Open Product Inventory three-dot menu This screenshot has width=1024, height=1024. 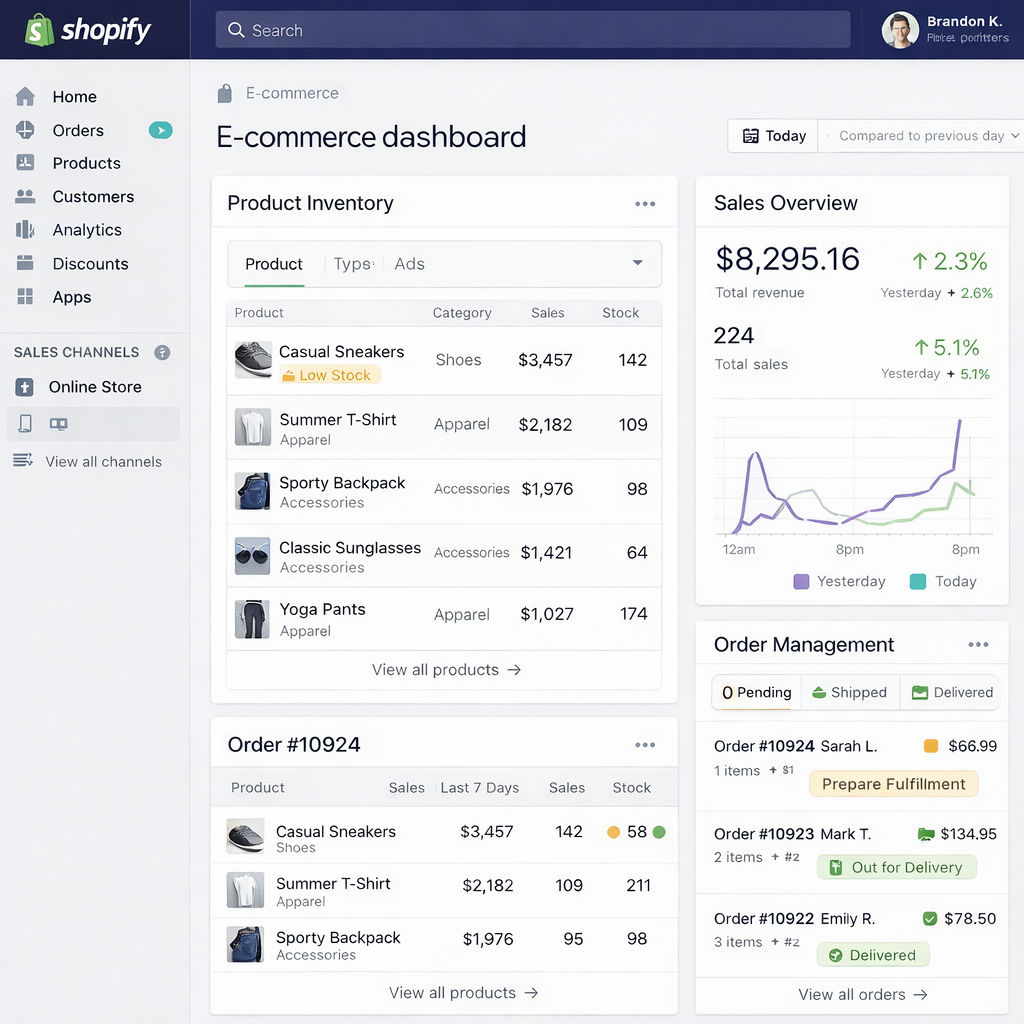(645, 204)
